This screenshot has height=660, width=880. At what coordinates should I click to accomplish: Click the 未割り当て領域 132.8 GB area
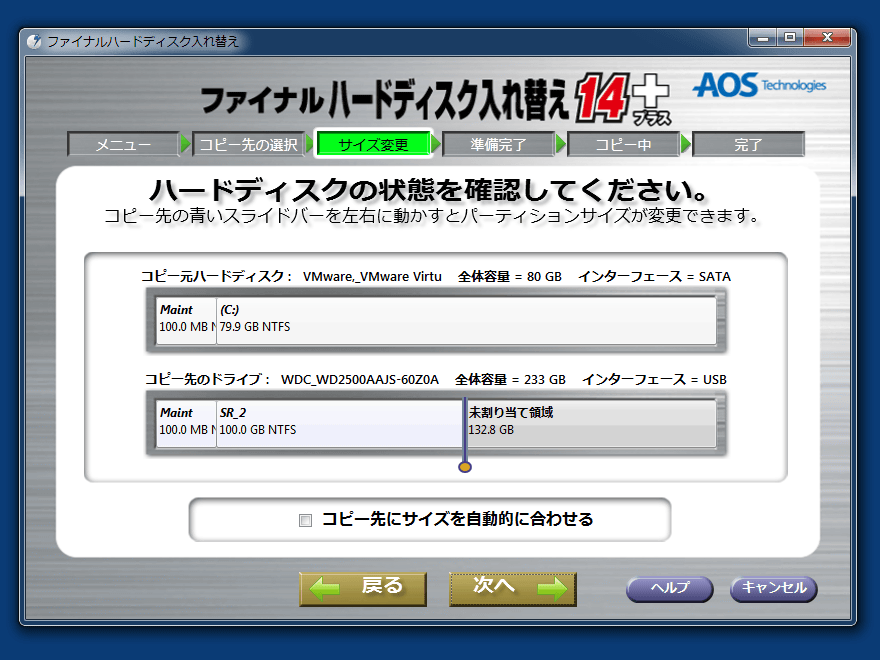(591, 423)
